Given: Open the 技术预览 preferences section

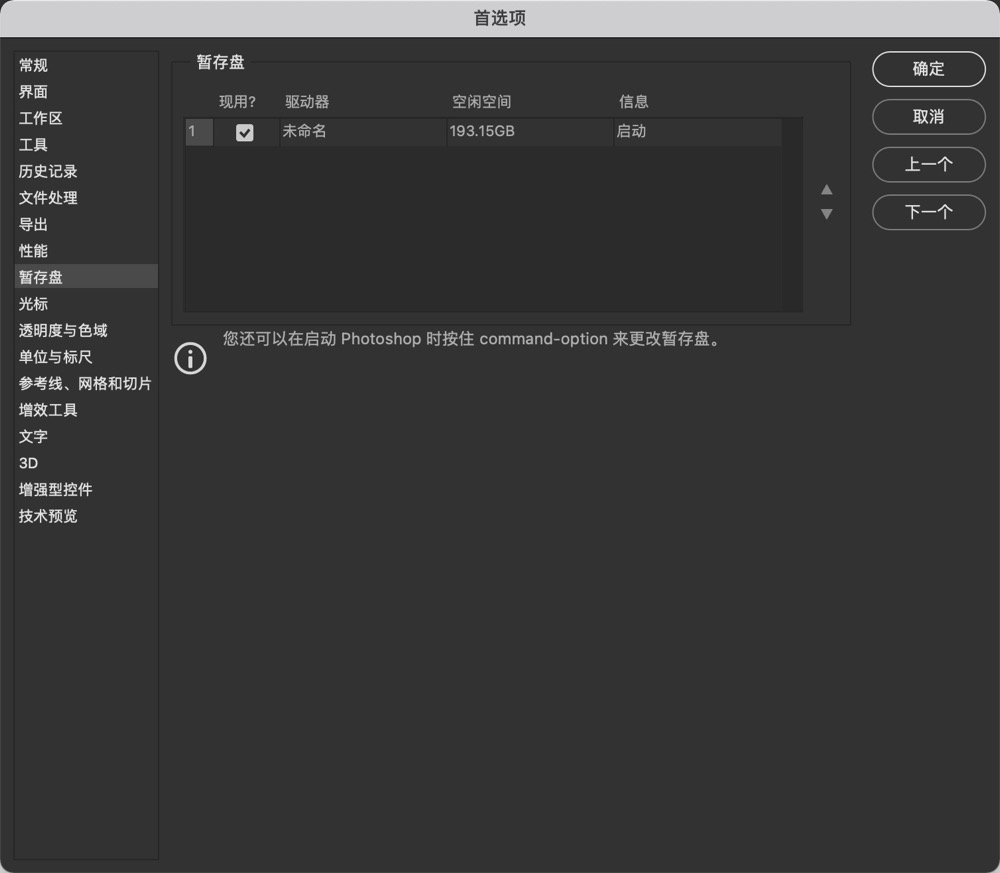Looking at the screenshot, I should pyautogui.click(x=47, y=516).
